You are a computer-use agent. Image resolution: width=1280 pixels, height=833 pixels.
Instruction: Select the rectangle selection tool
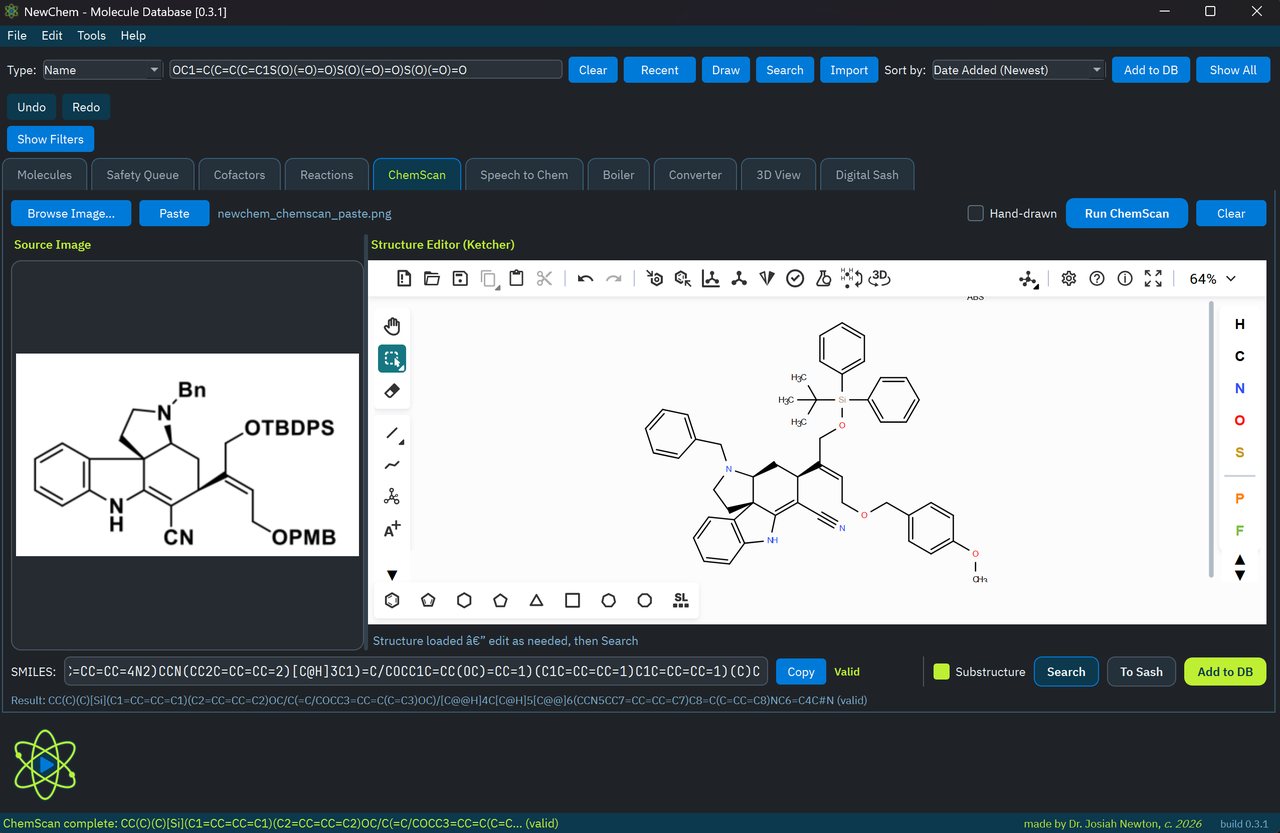[392, 358]
